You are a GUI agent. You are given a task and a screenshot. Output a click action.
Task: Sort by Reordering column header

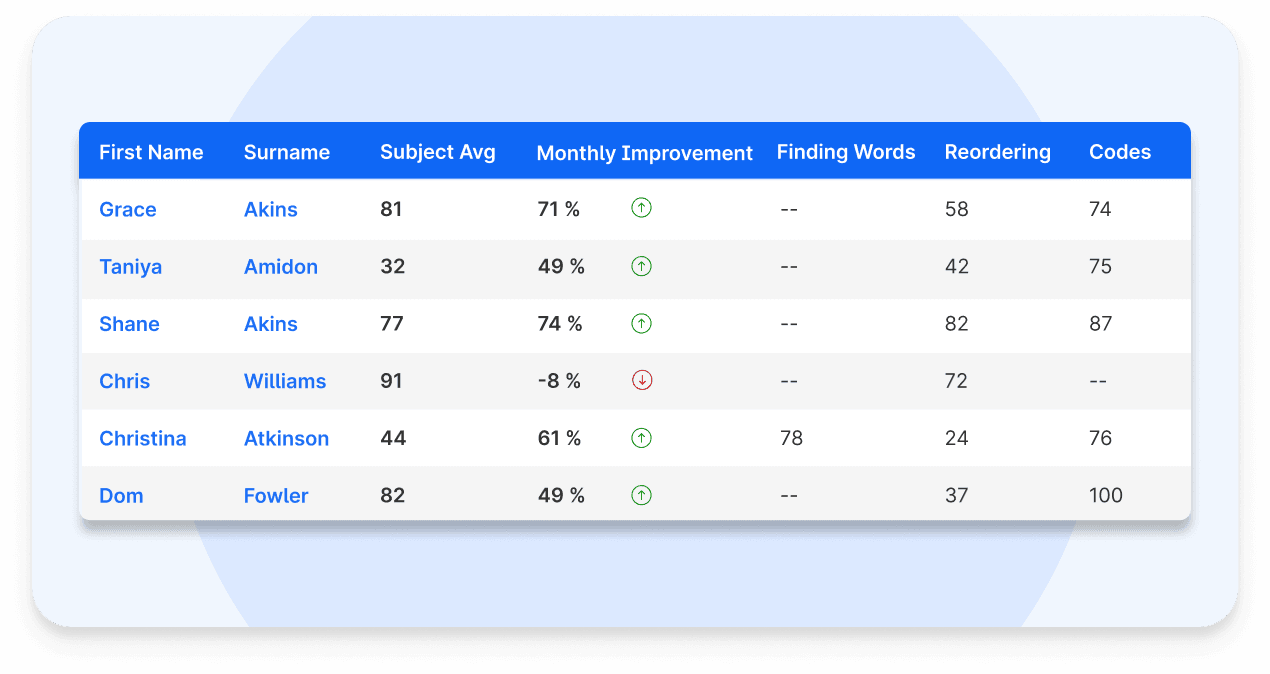coord(997,152)
